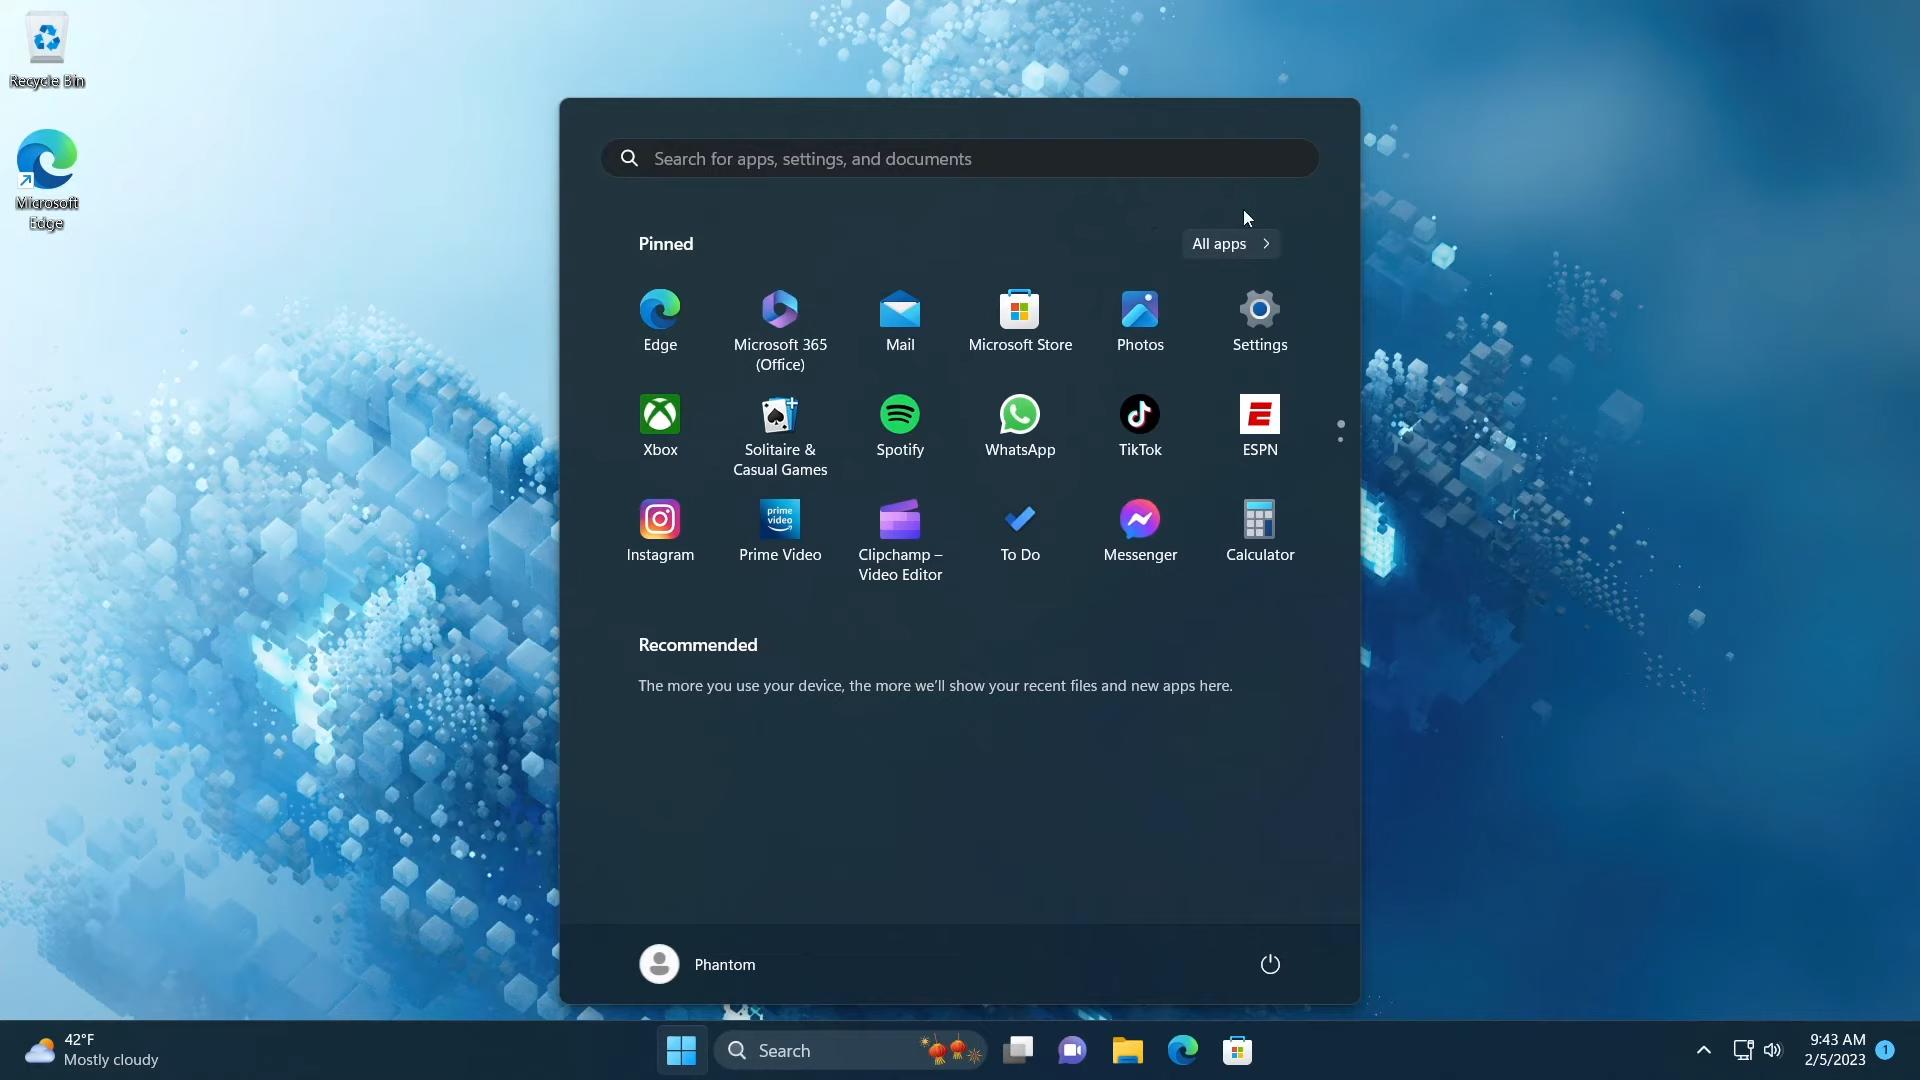Go to the next page of pinned apps
The image size is (1920, 1080).
tap(1340, 439)
